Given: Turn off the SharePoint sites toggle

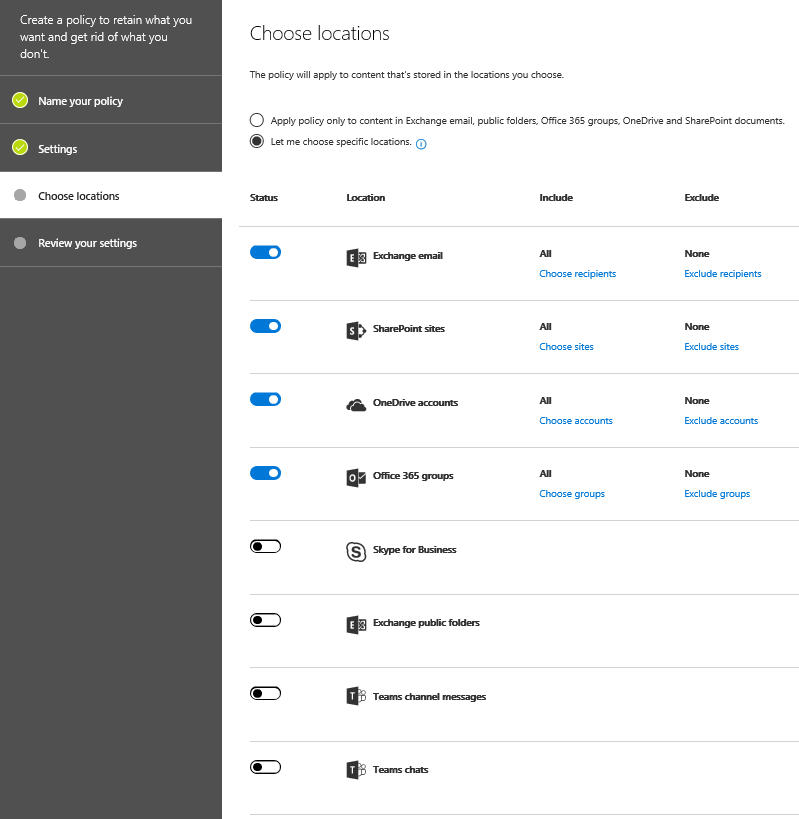Looking at the screenshot, I should (265, 326).
